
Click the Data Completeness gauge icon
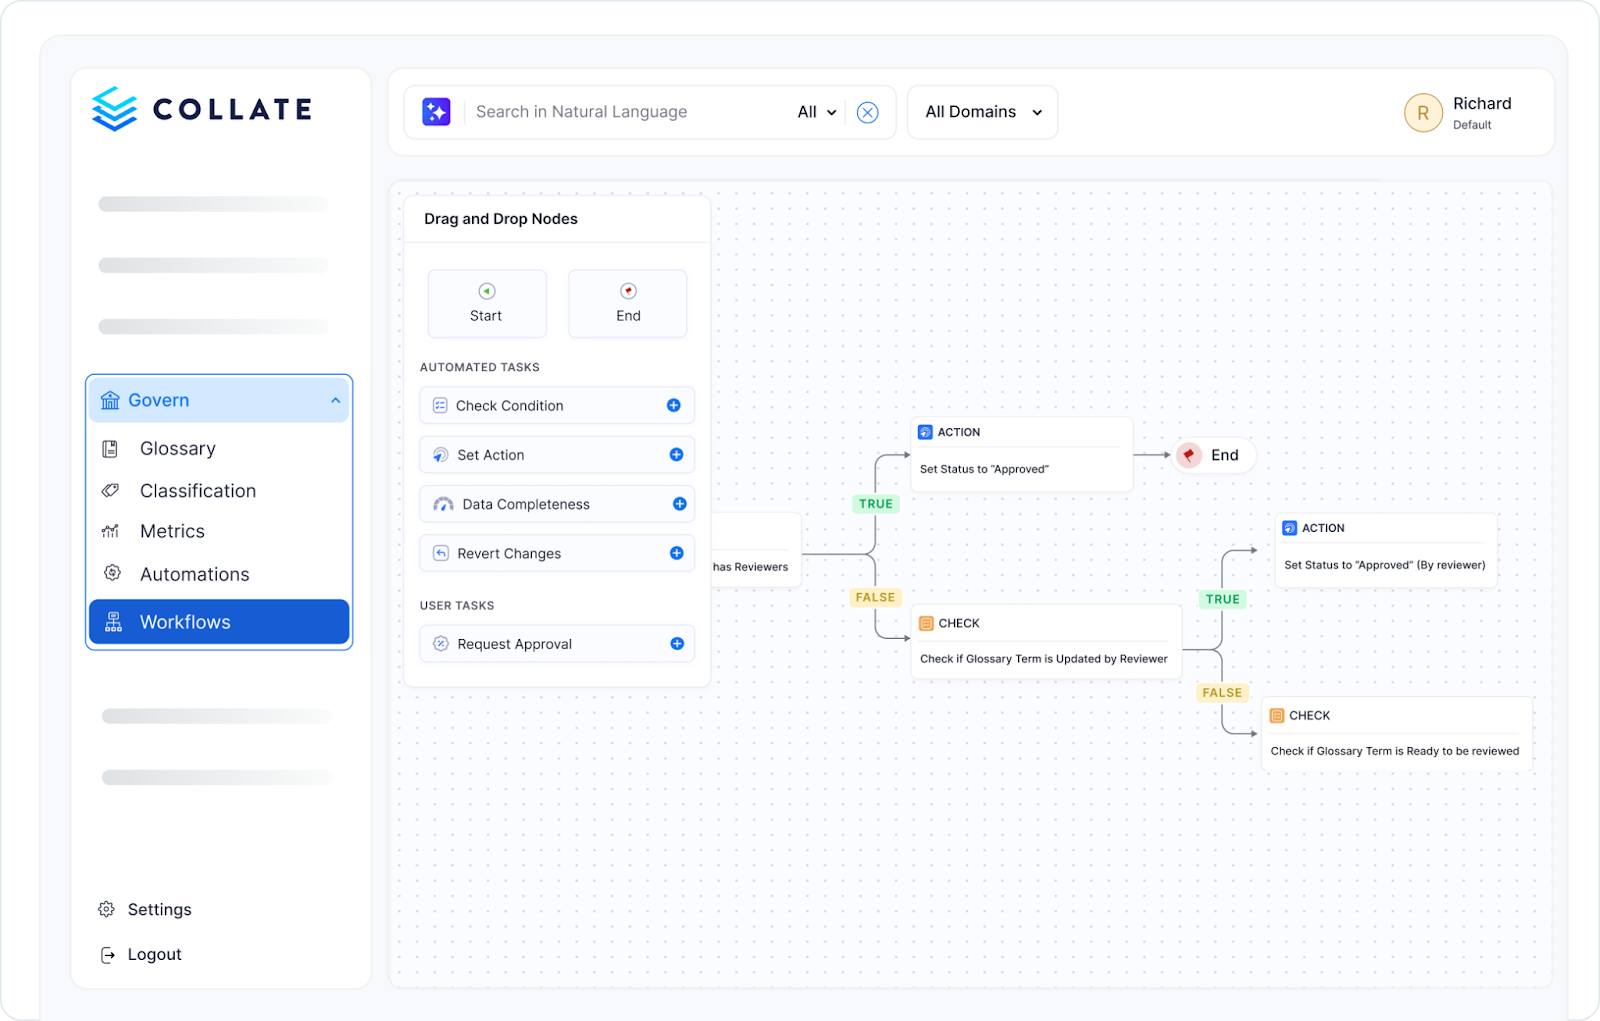tap(443, 504)
